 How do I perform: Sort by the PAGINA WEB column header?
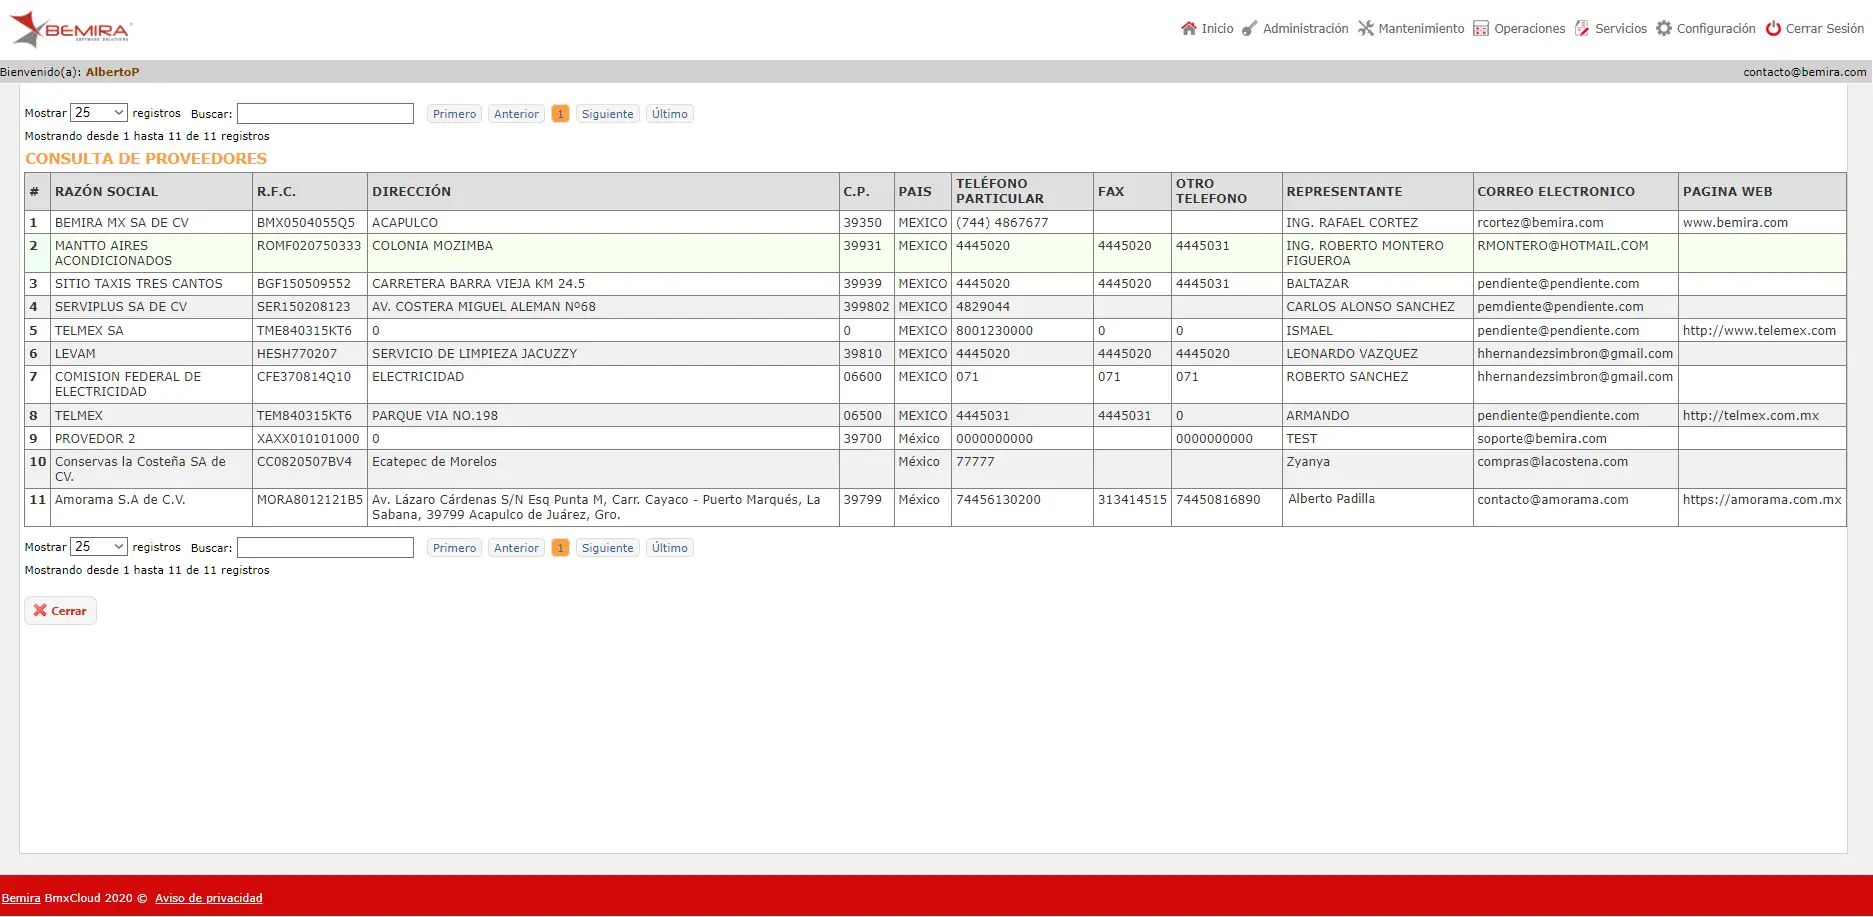click(x=1763, y=192)
